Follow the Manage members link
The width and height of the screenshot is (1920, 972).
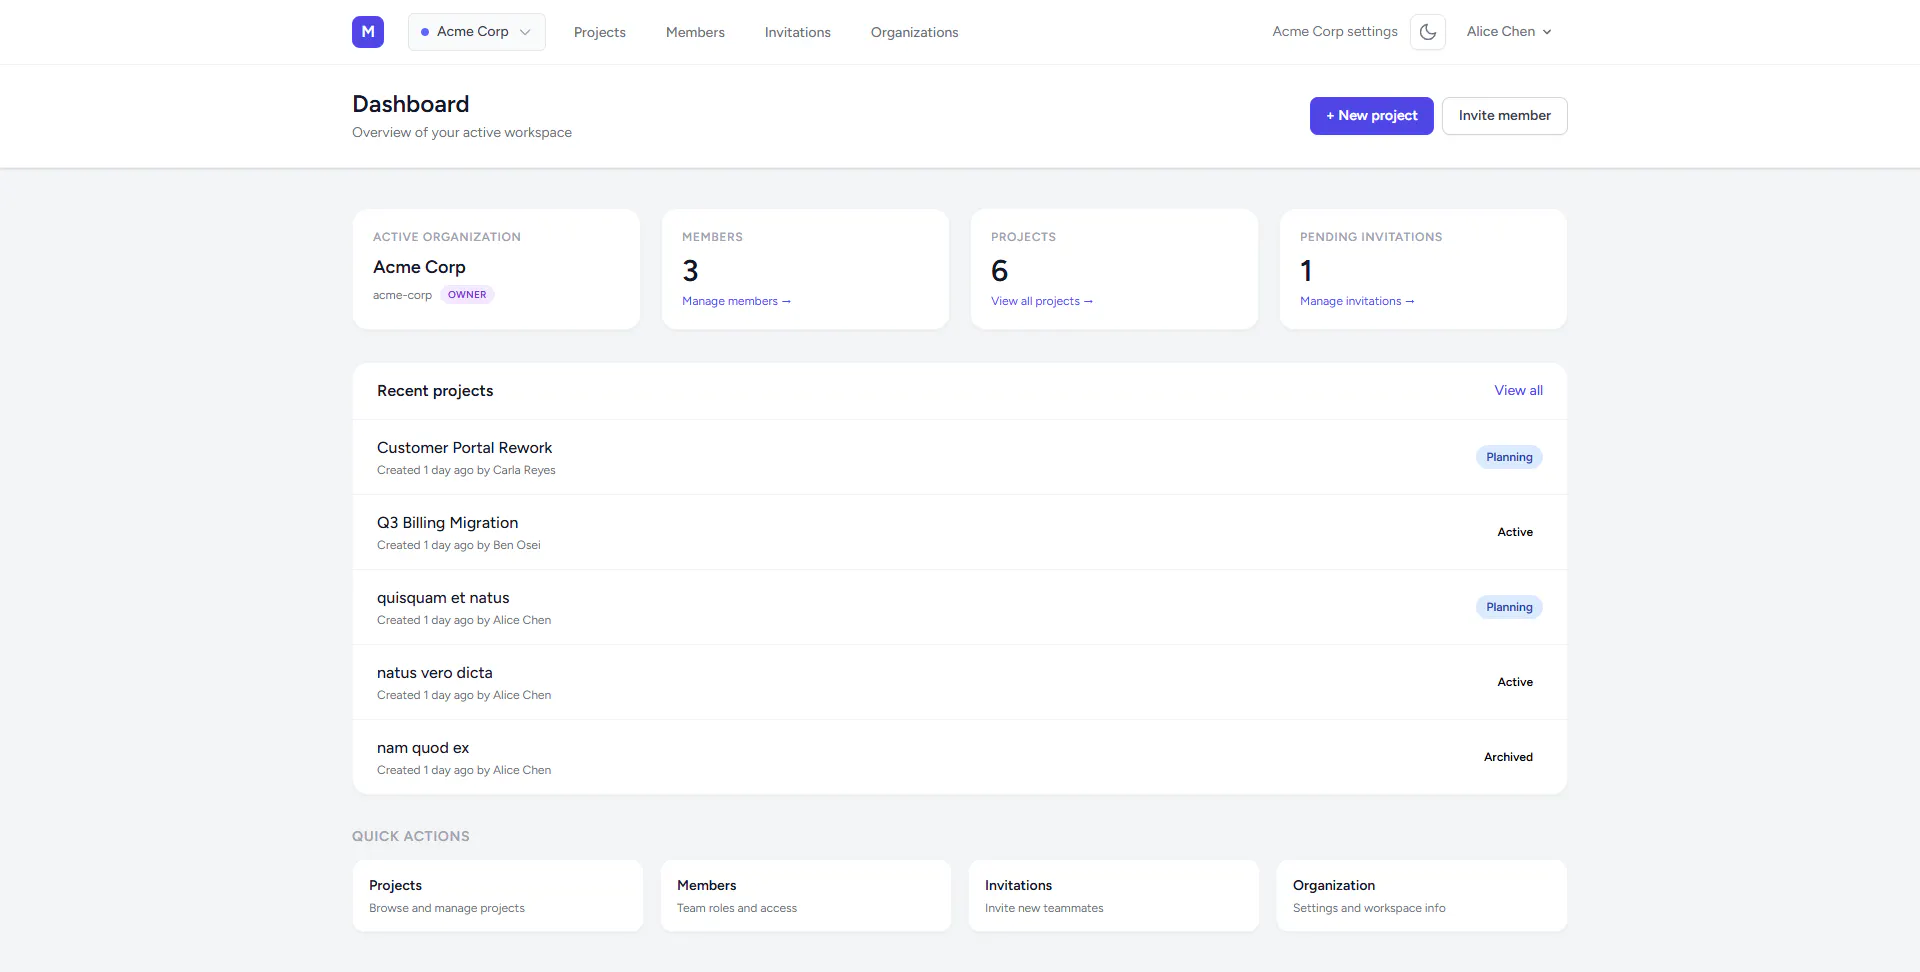click(736, 301)
